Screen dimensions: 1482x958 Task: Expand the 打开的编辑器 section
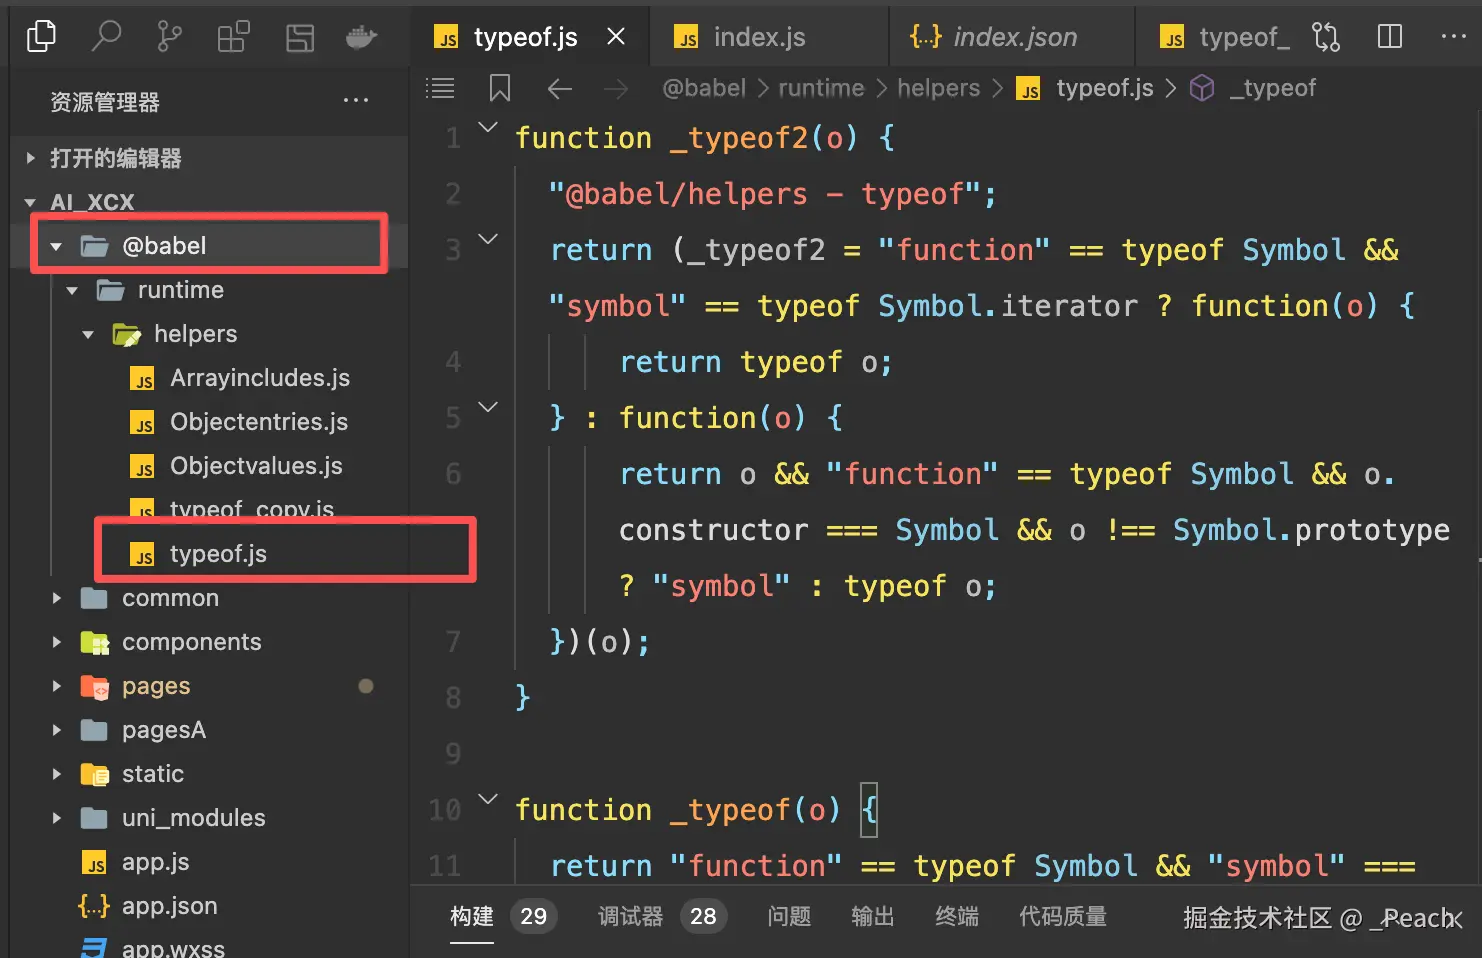point(209,158)
